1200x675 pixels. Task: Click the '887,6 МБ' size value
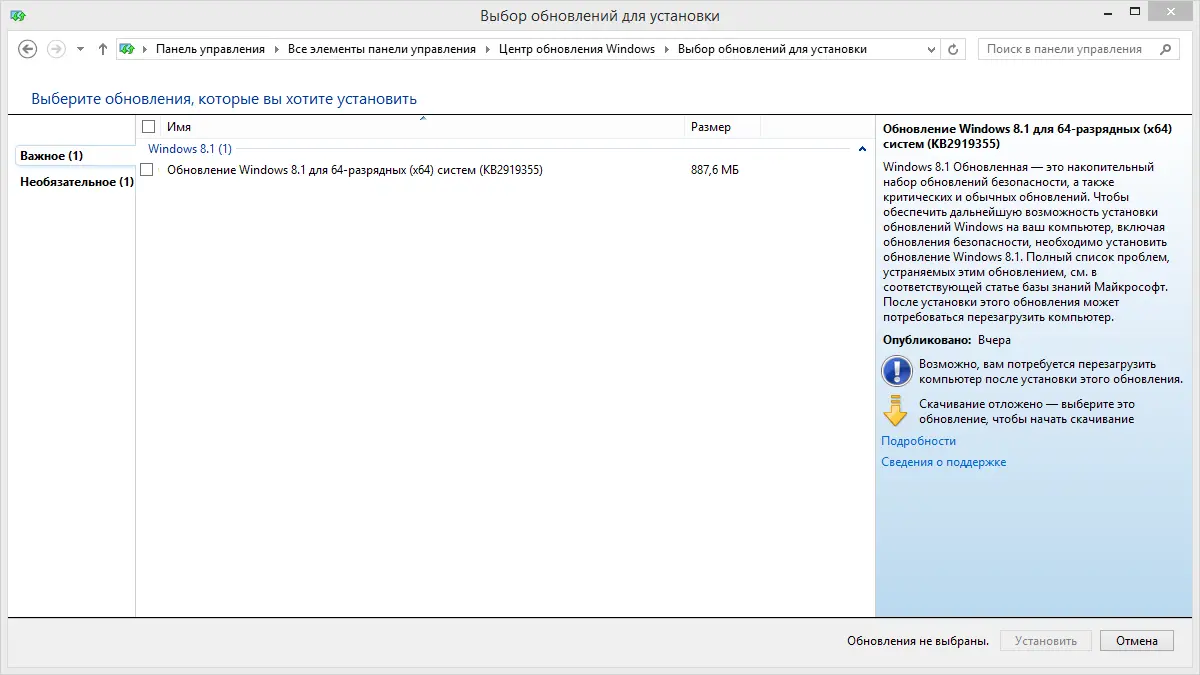pos(715,170)
